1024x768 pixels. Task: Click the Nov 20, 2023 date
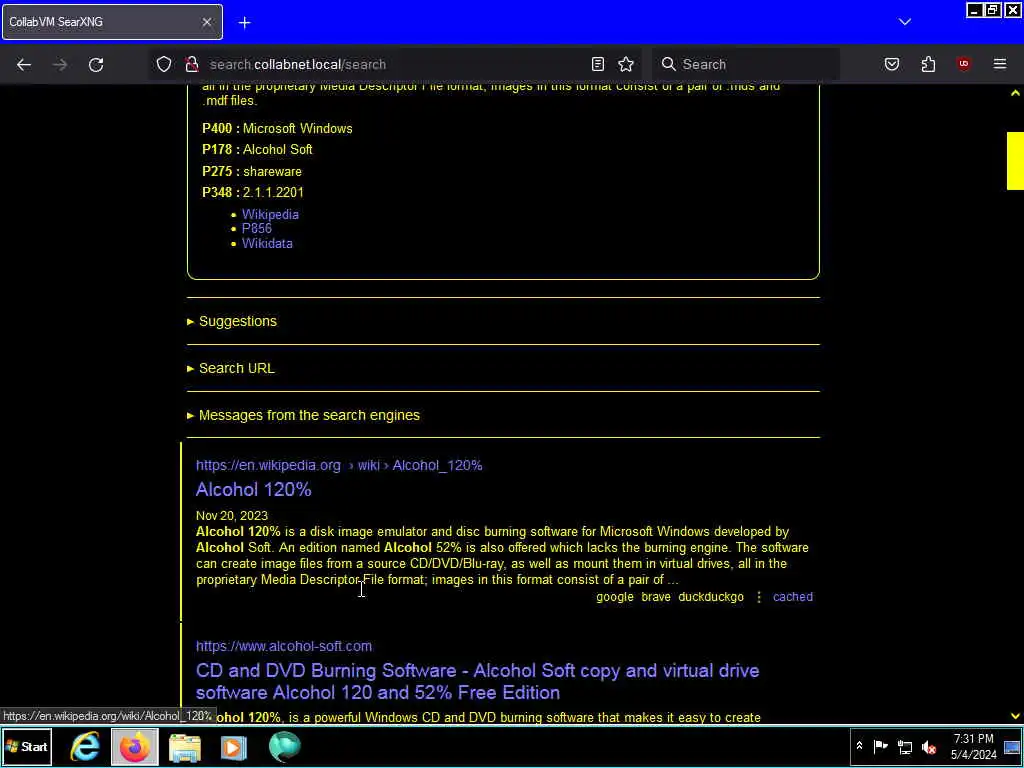(x=232, y=516)
